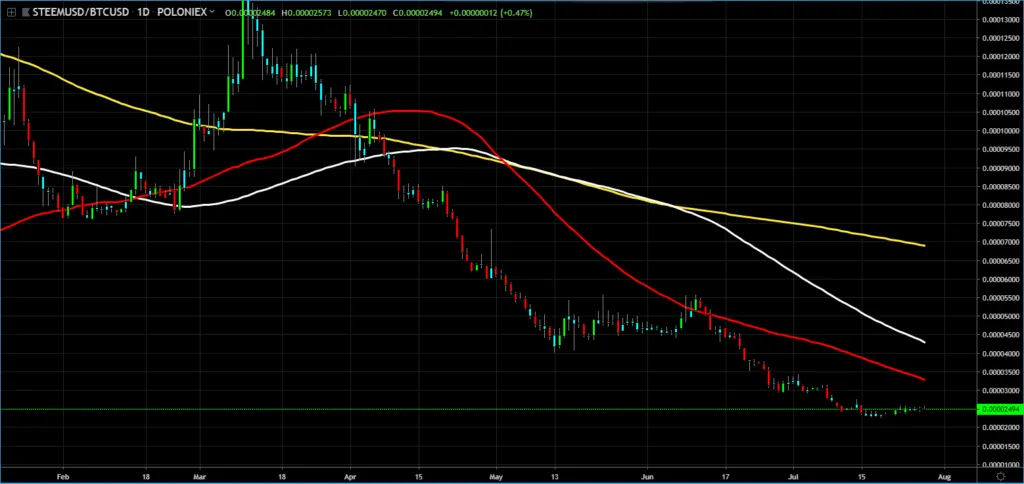Click the legend expand icon beside STEEMUSD/BTCUSD

pos(11,12)
